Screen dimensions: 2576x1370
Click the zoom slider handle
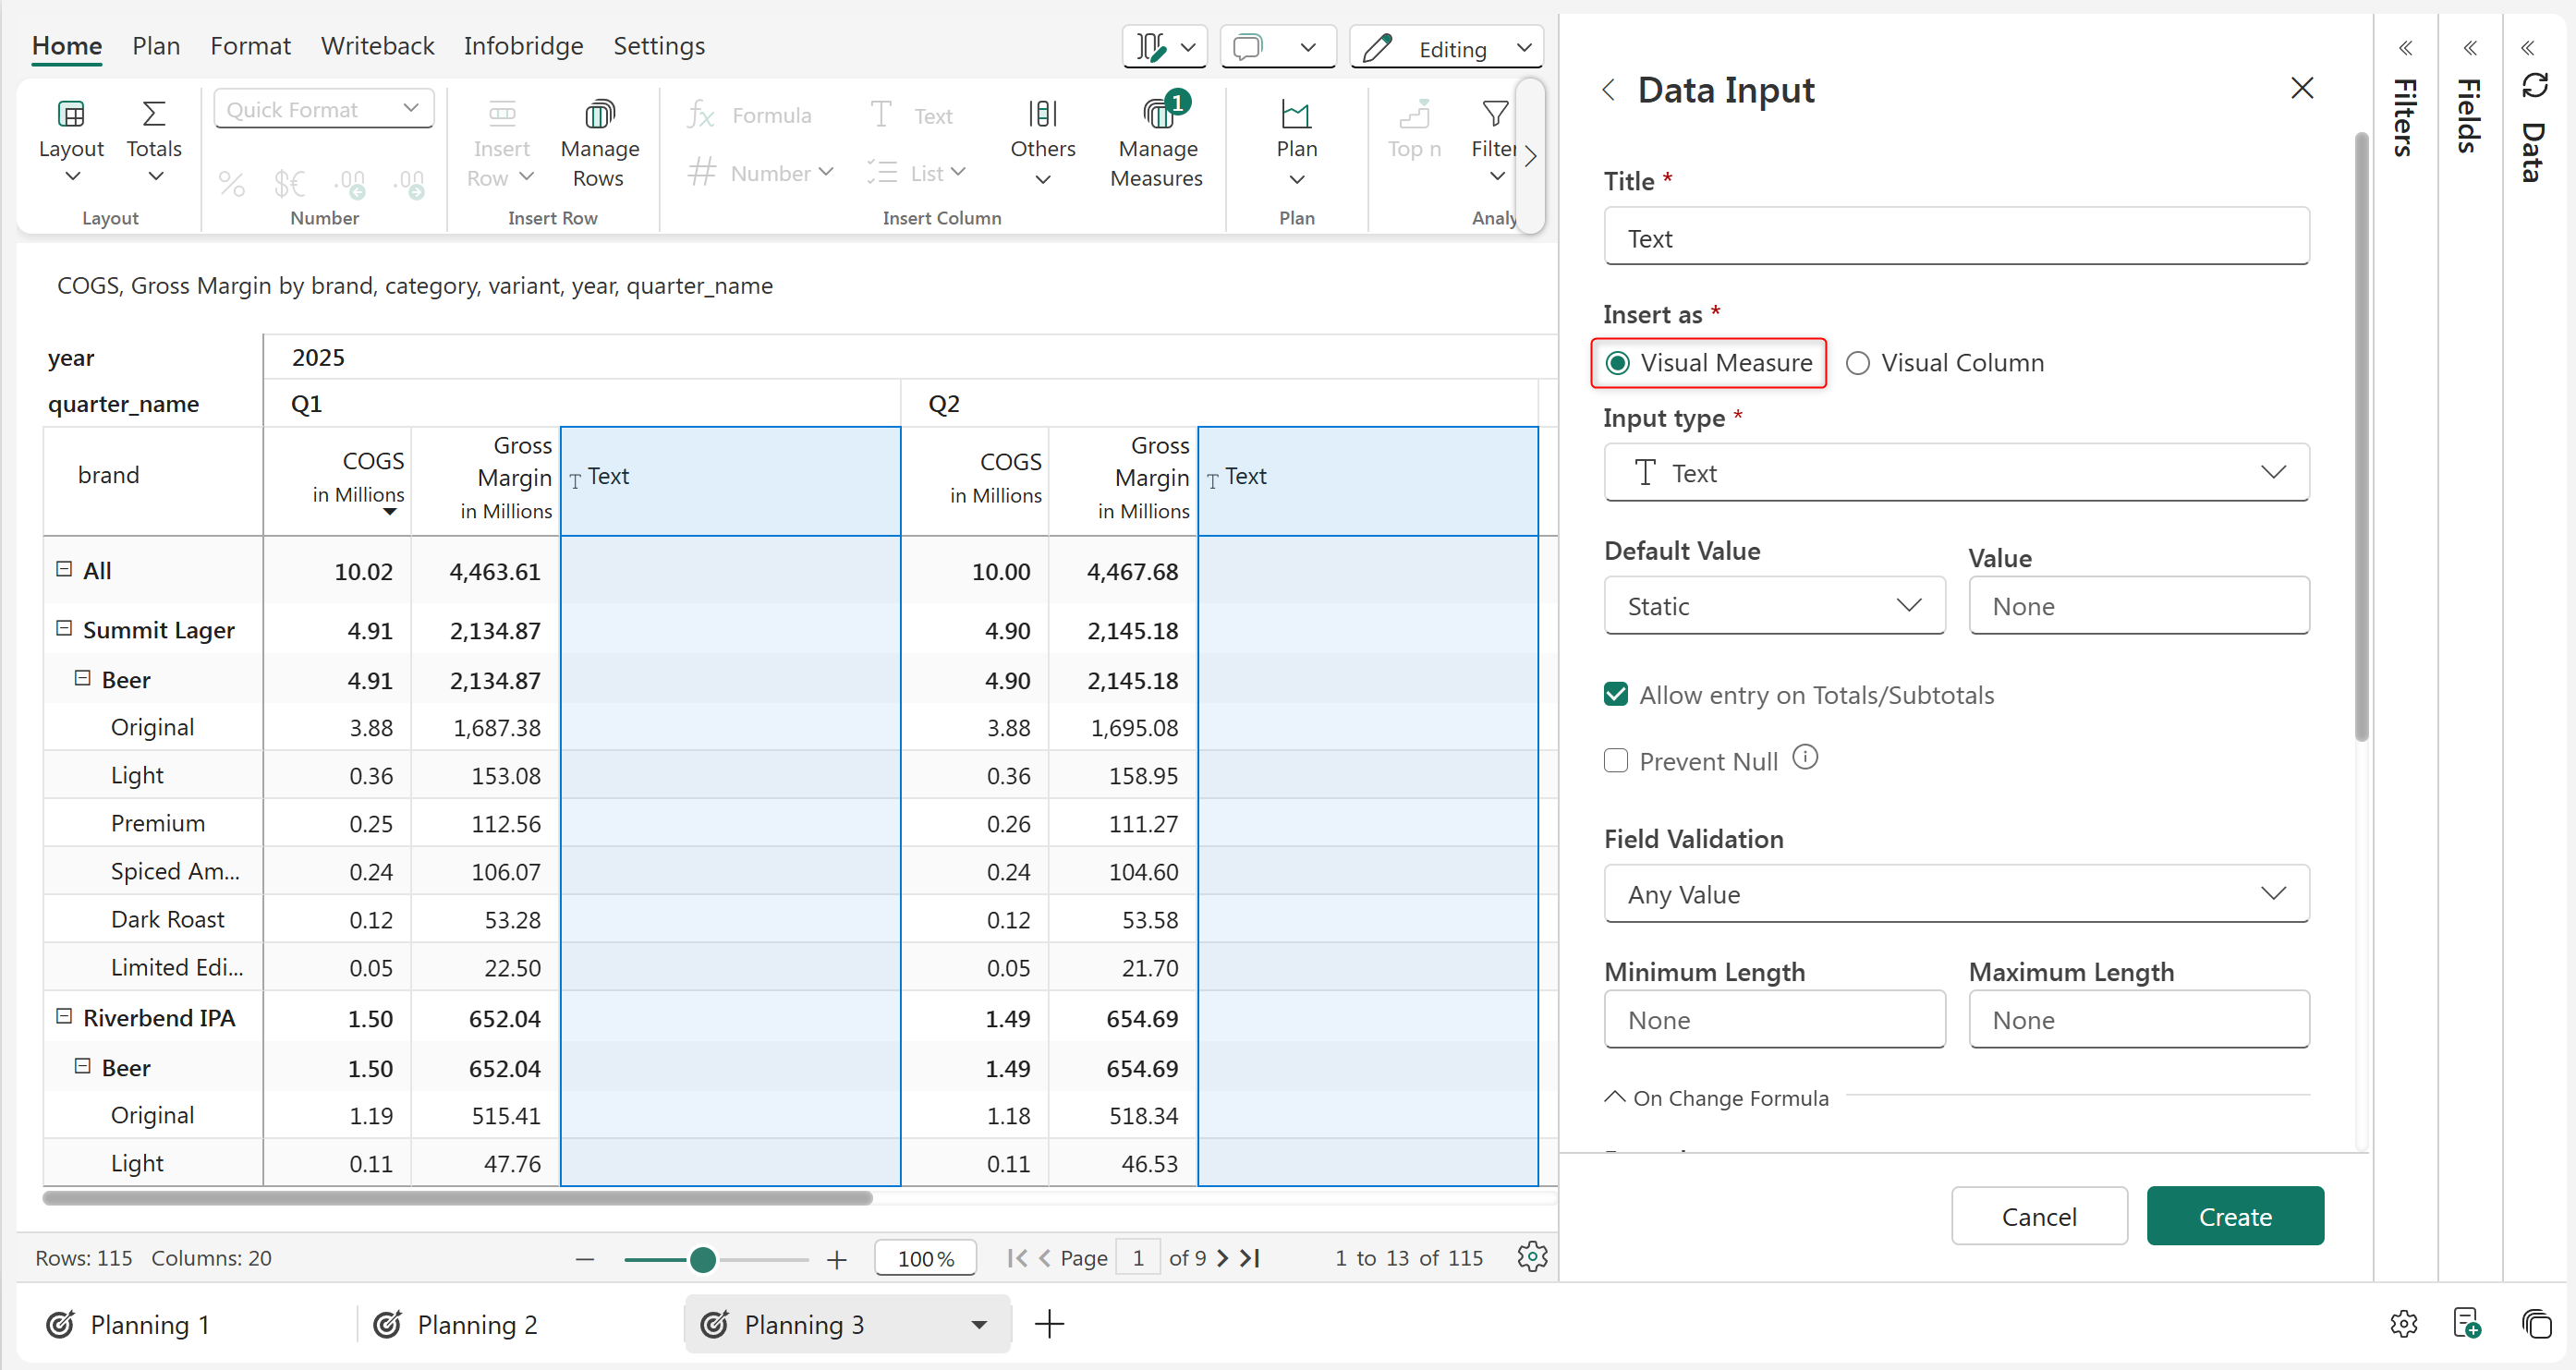pyautogui.click(x=703, y=1259)
